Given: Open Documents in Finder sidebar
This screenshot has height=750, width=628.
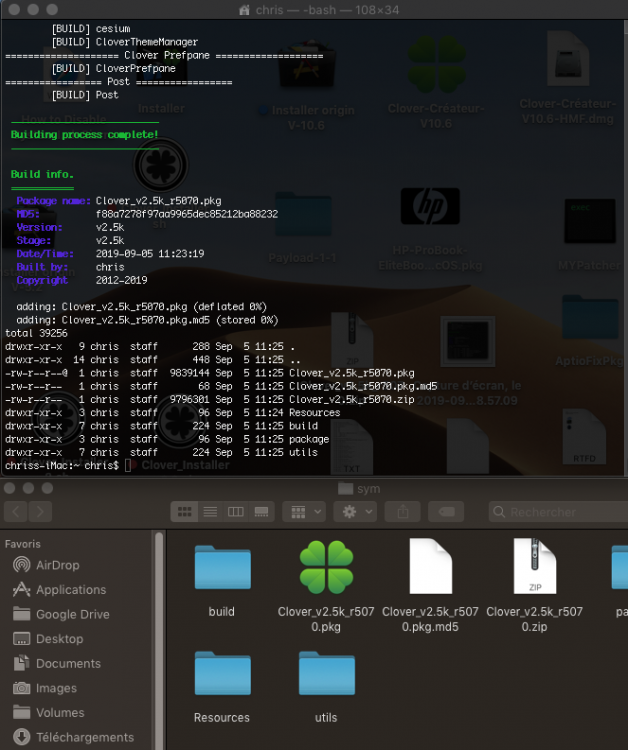Looking at the screenshot, I should (x=57, y=663).
